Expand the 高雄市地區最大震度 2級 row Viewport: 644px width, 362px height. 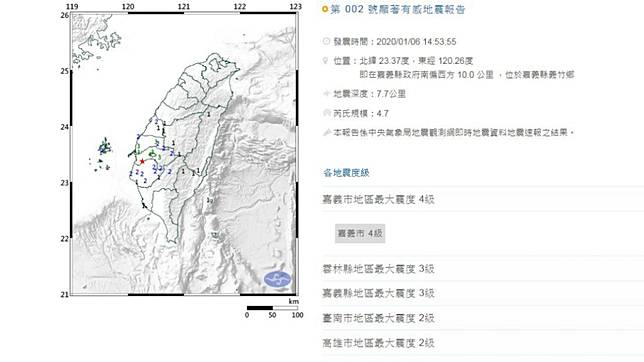pos(483,343)
